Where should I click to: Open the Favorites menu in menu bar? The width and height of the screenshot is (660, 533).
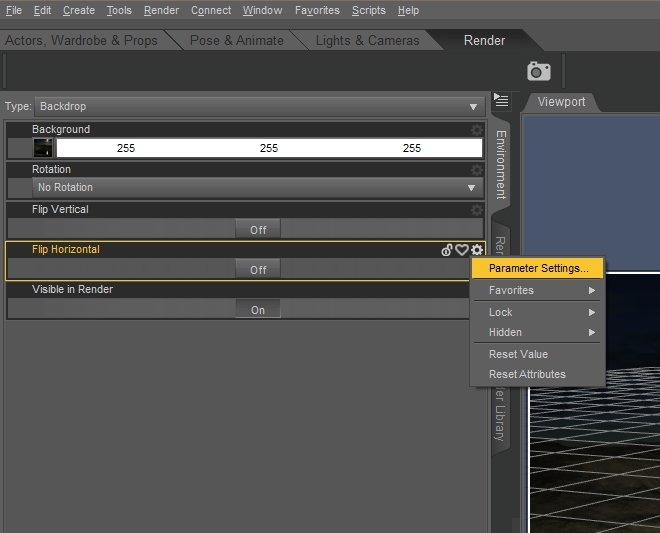coord(317,10)
